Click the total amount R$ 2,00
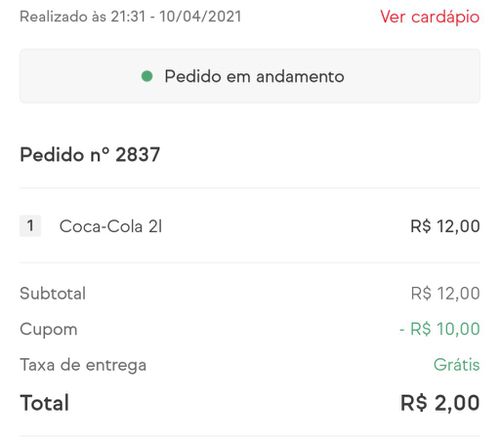Image resolution: width=500 pixels, height=440 pixels. tap(440, 403)
